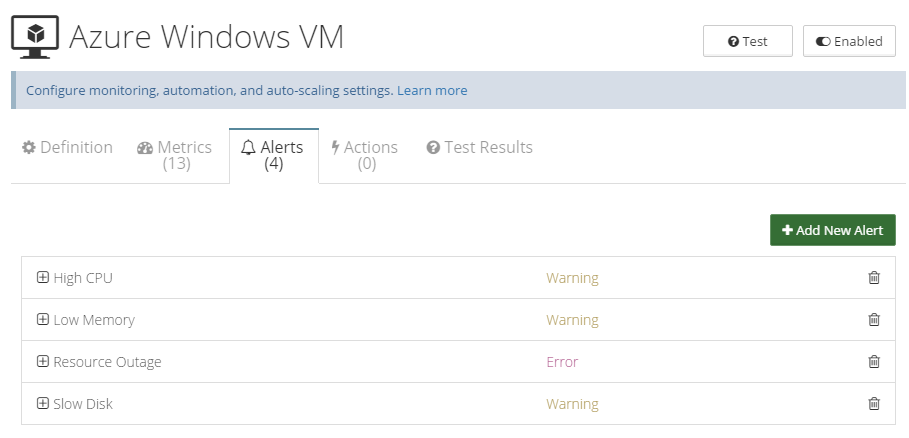Click the Error severity of Resource Outage
Image resolution: width=909 pixels, height=438 pixels.
point(562,362)
